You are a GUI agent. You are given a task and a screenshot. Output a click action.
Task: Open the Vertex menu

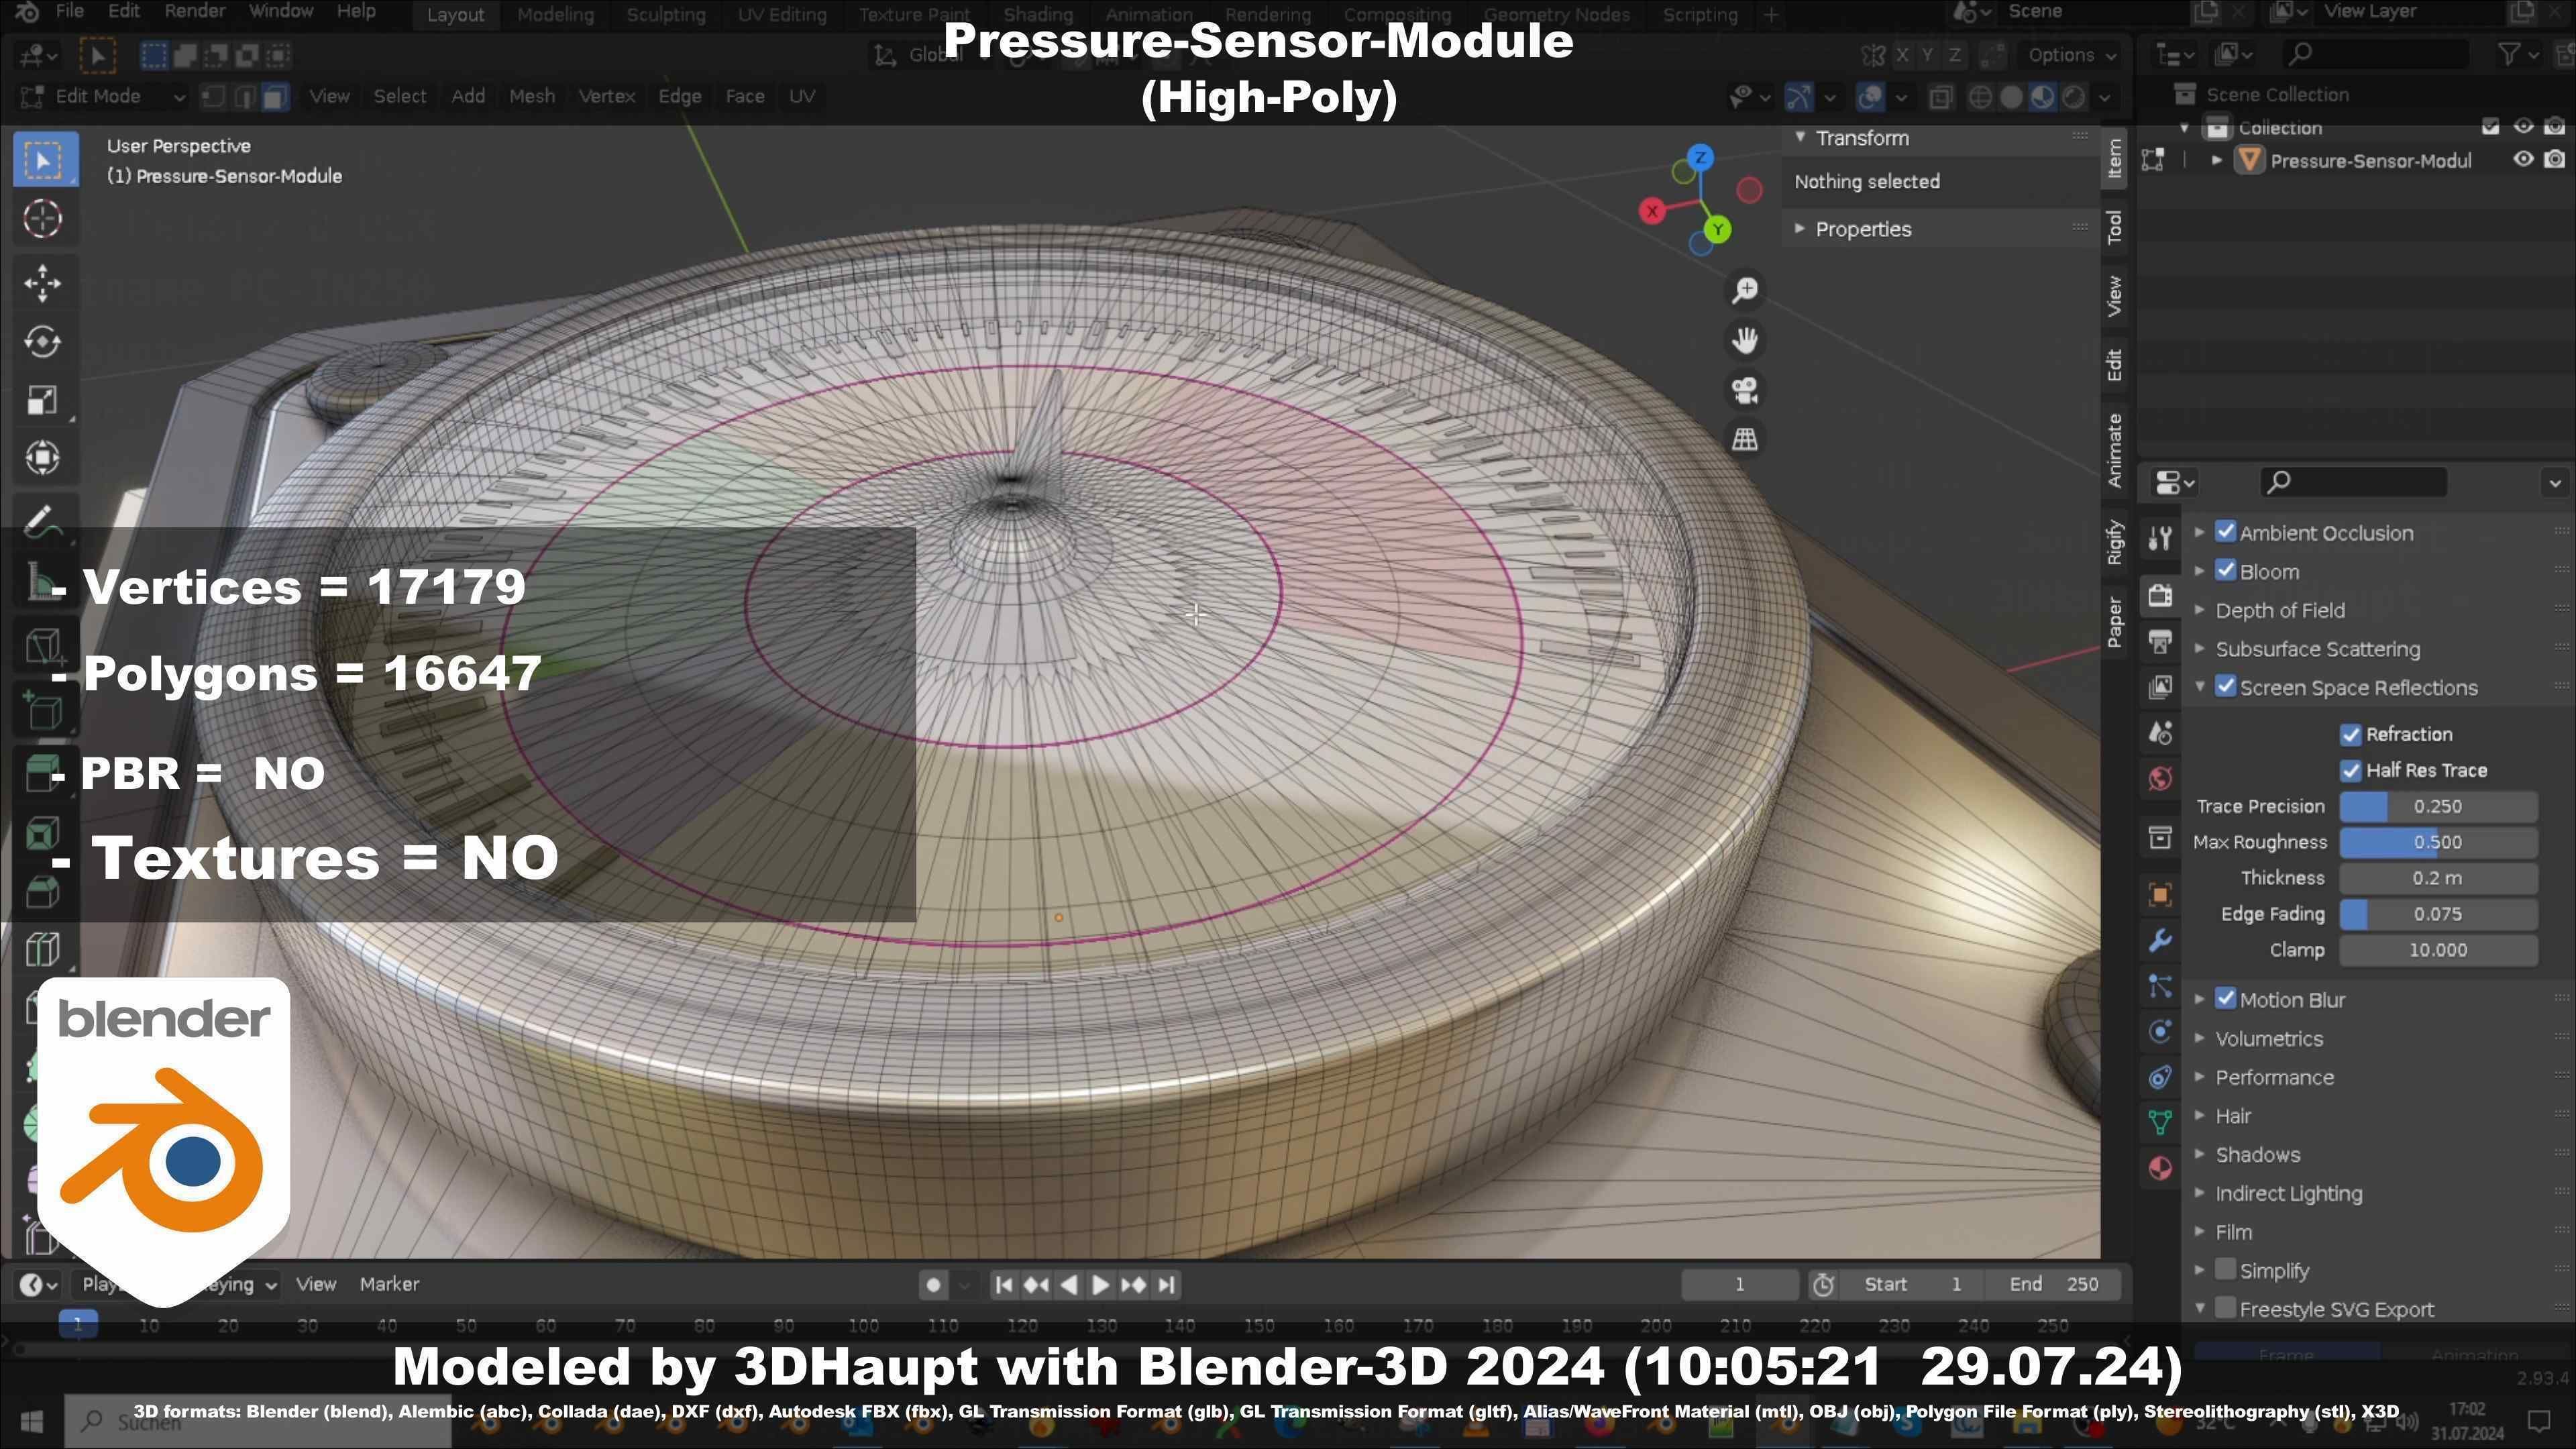[x=607, y=96]
